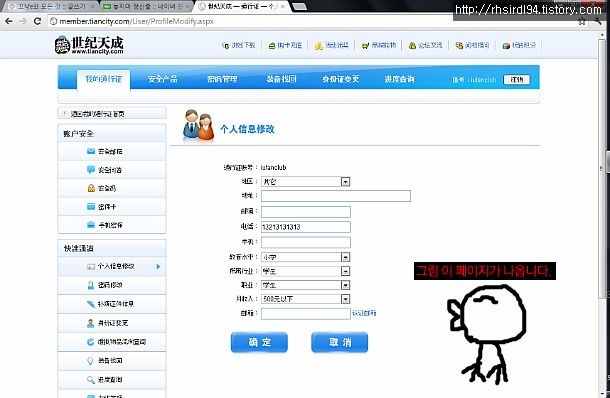Viewport: 610px width, 398px height.
Task: Click the browser back arrow
Action: tap(9, 21)
